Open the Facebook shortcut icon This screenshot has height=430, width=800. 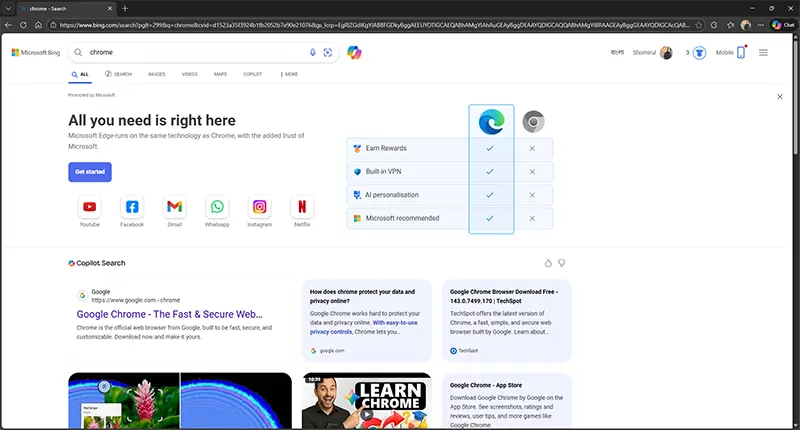pos(132,207)
